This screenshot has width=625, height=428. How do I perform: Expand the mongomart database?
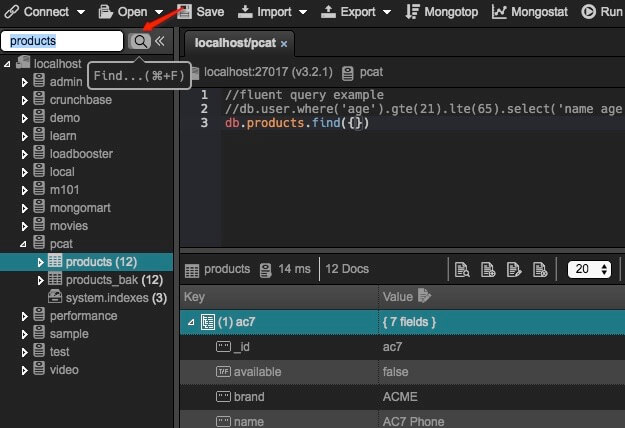(24, 208)
